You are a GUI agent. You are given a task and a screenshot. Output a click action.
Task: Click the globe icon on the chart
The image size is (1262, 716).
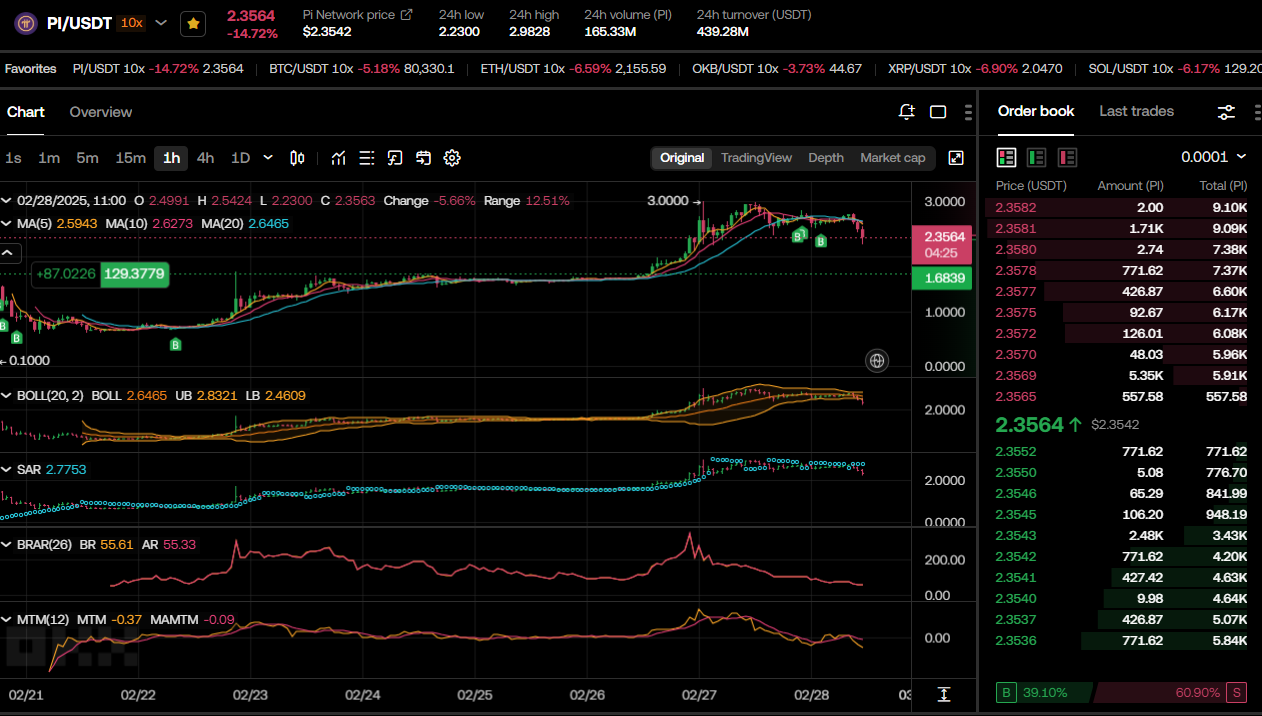tap(877, 361)
